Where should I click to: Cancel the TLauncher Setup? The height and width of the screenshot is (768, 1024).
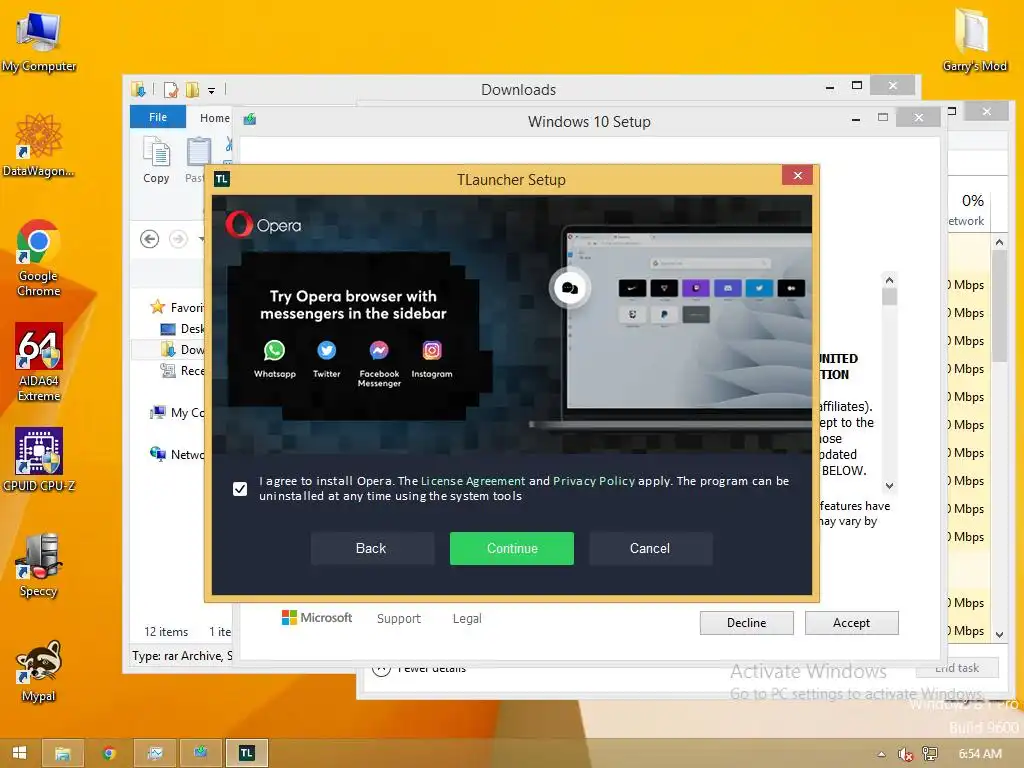[650, 548]
